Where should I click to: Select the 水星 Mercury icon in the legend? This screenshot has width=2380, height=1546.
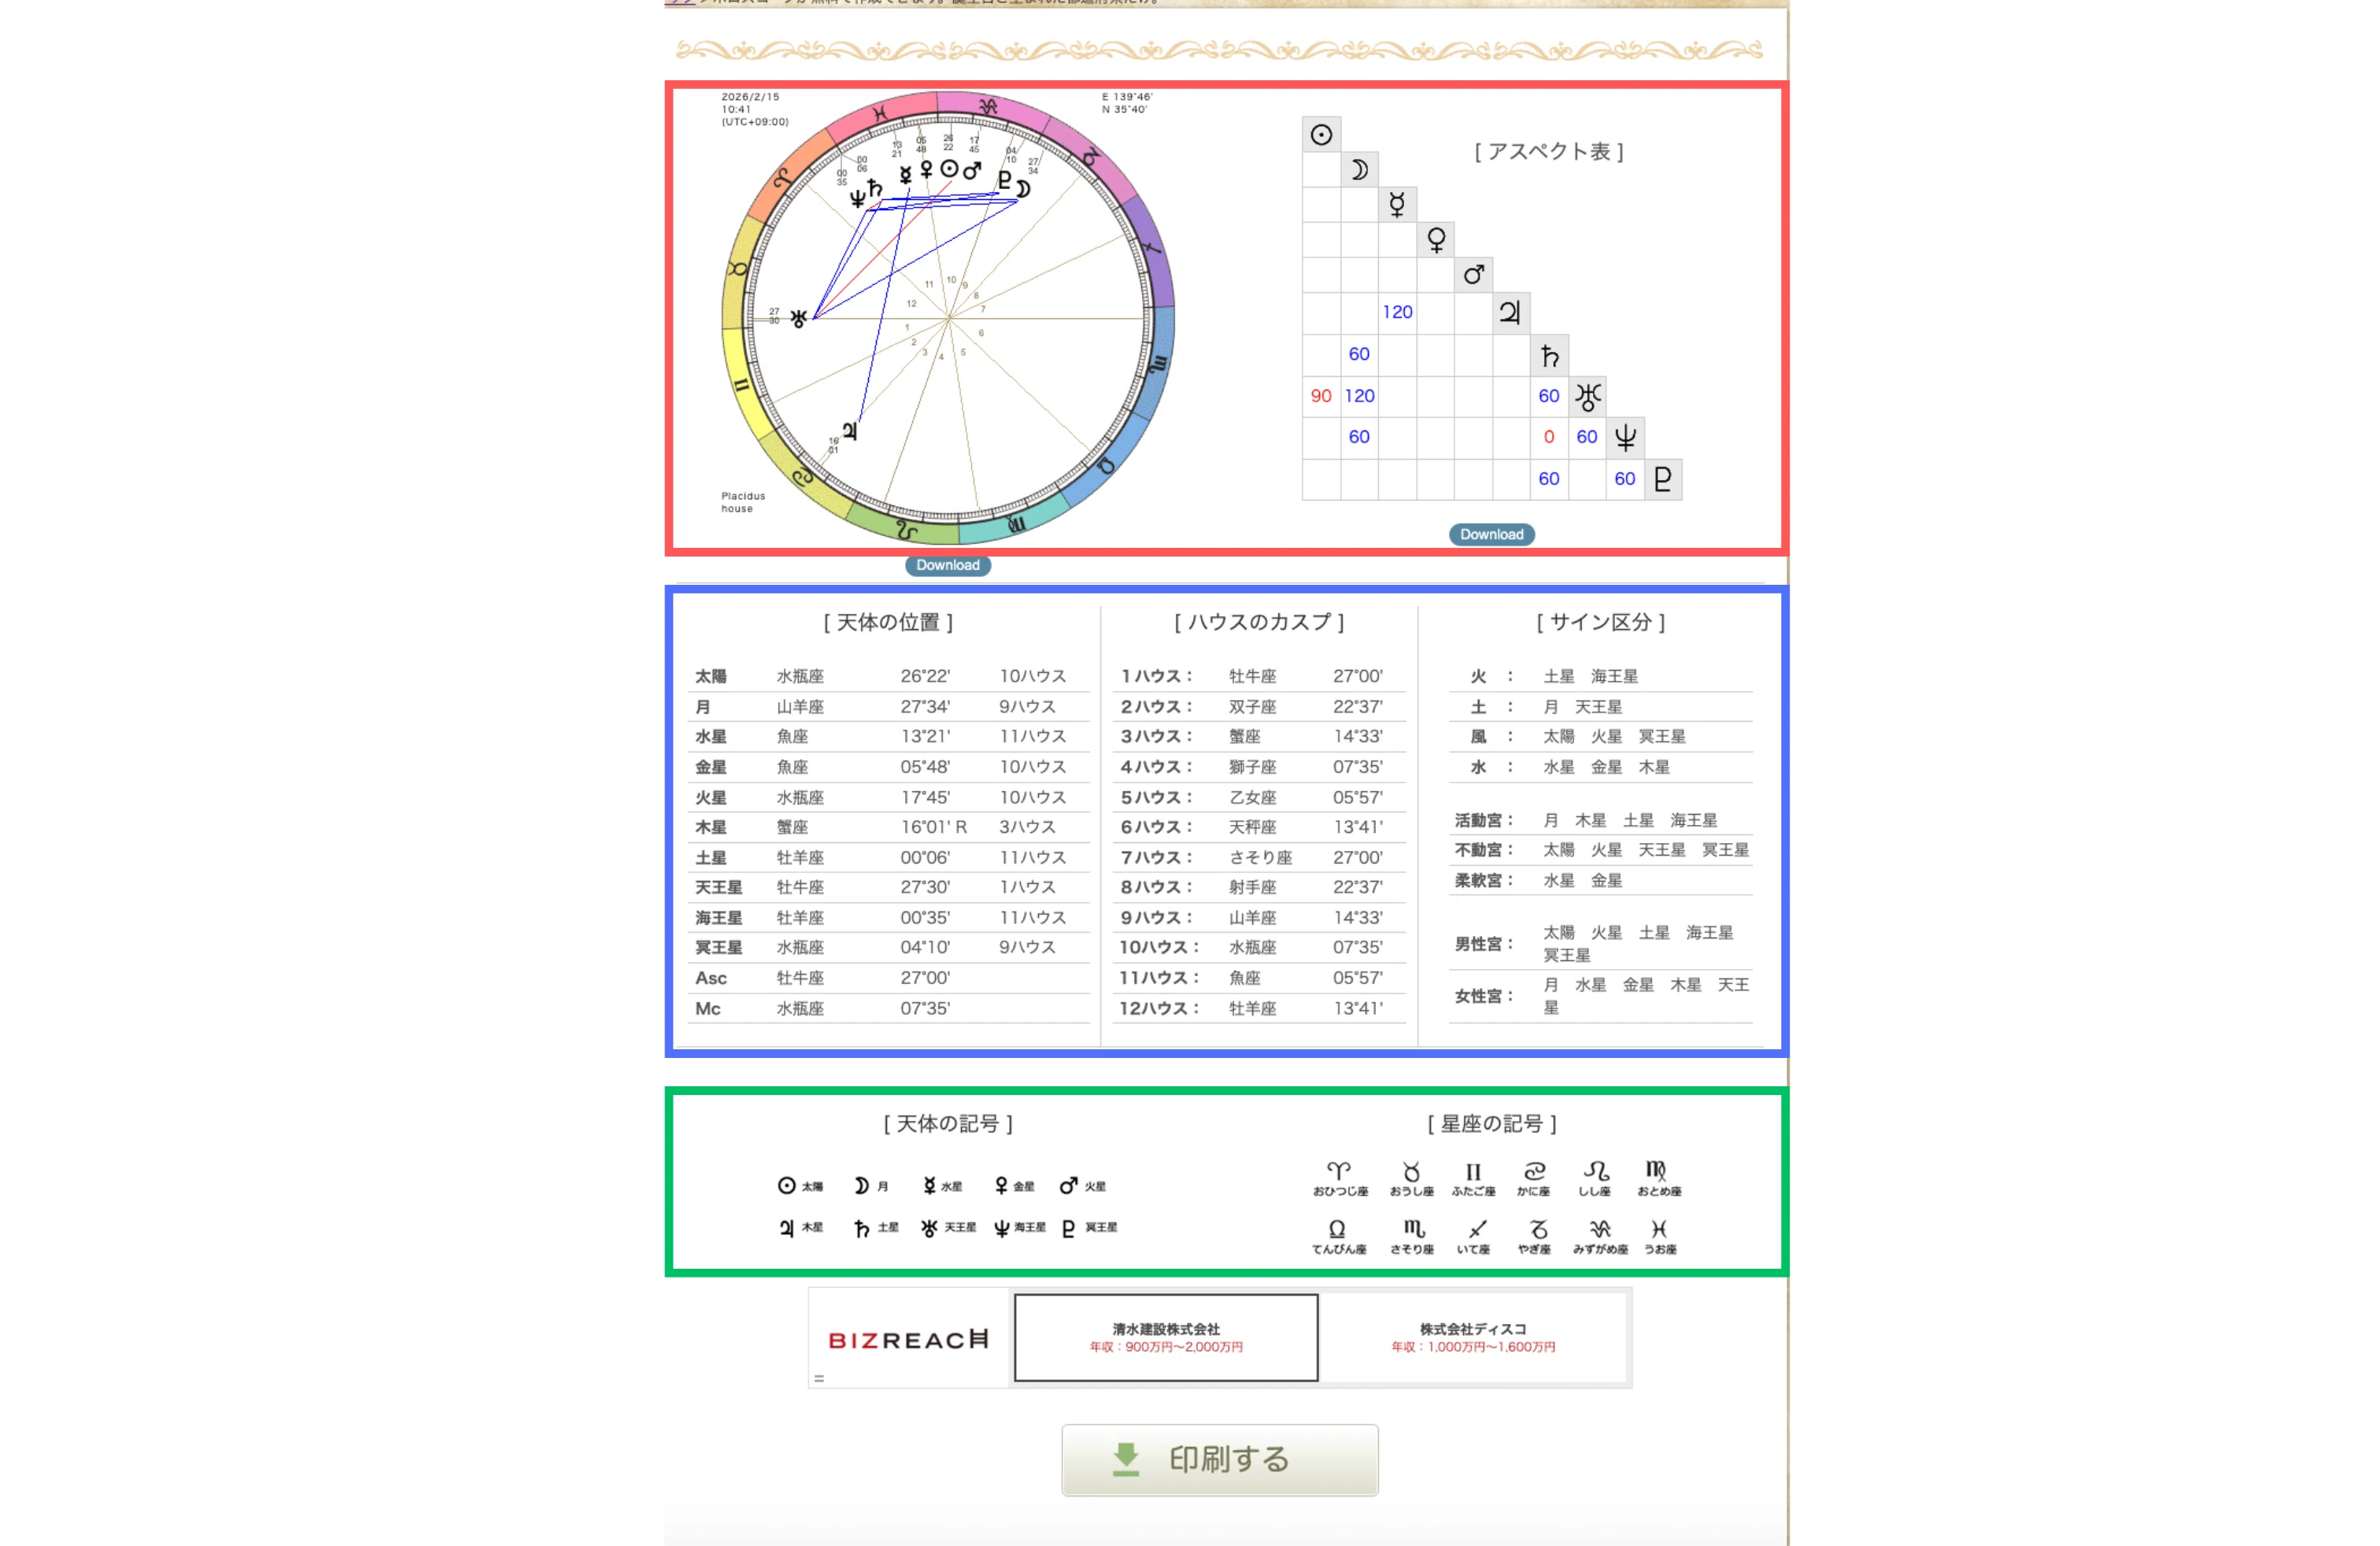coord(930,1186)
